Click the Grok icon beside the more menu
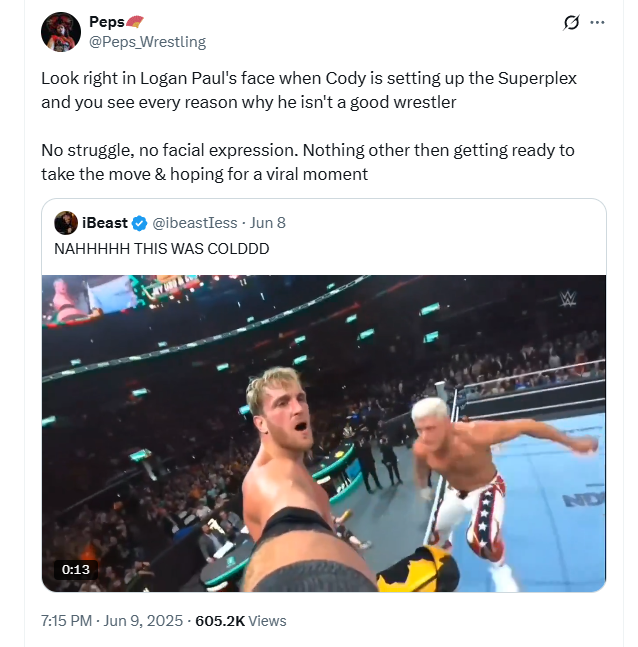Image resolution: width=638 pixels, height=647 pixels. point(572,22)
